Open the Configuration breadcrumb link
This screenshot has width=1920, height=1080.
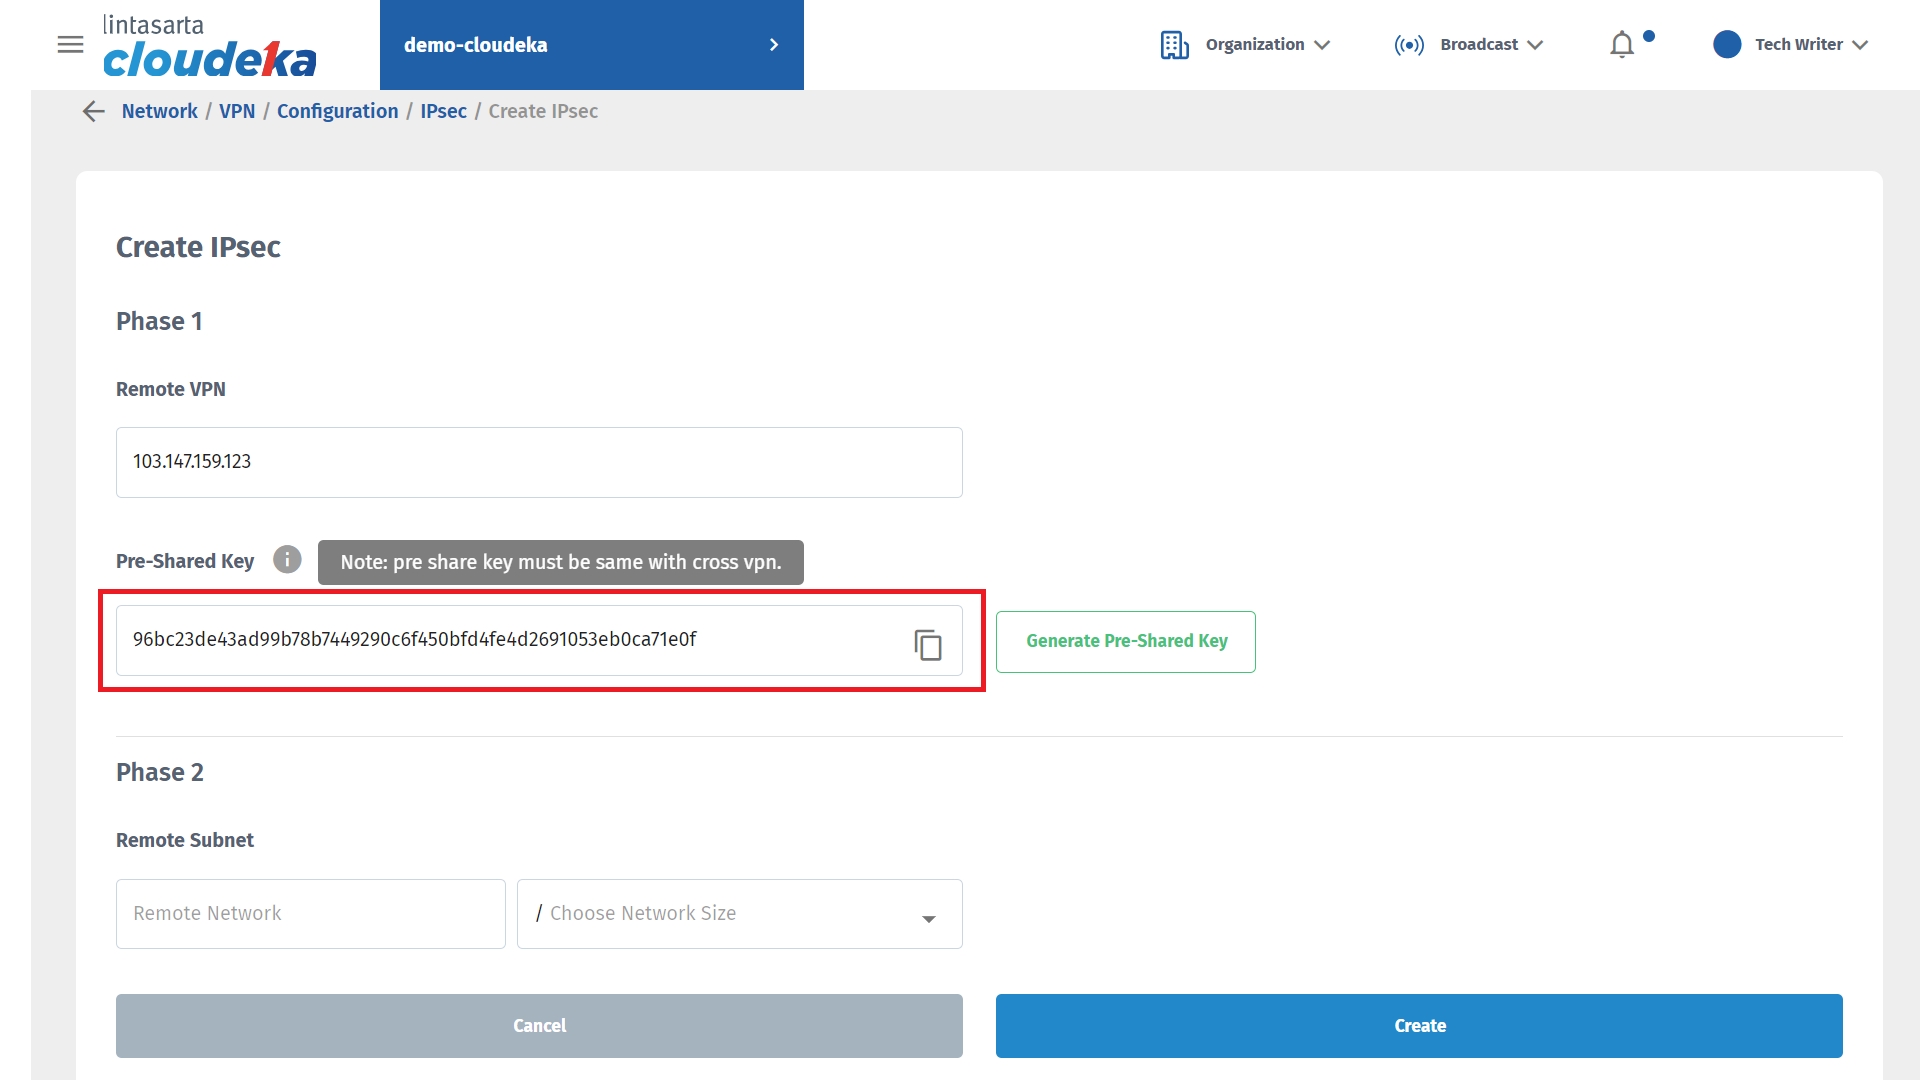pyautogui.click(x=337, y=111)
